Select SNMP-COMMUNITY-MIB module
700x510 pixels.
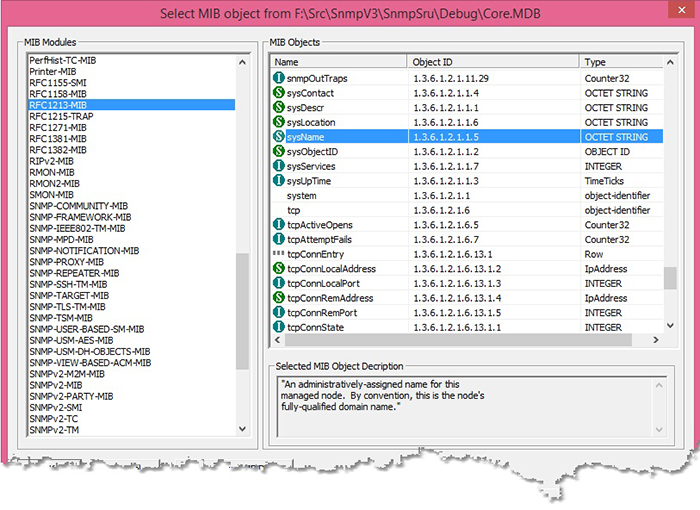[79, 206]
